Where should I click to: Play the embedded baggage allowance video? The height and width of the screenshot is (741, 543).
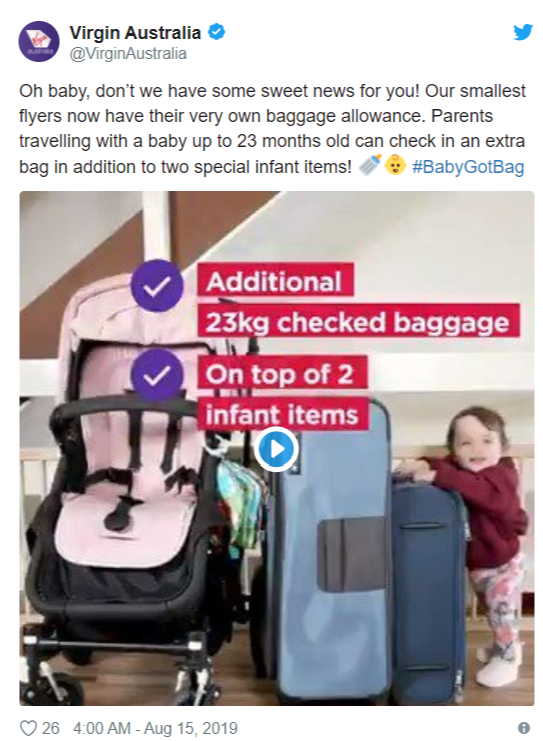tap(276, 449)
